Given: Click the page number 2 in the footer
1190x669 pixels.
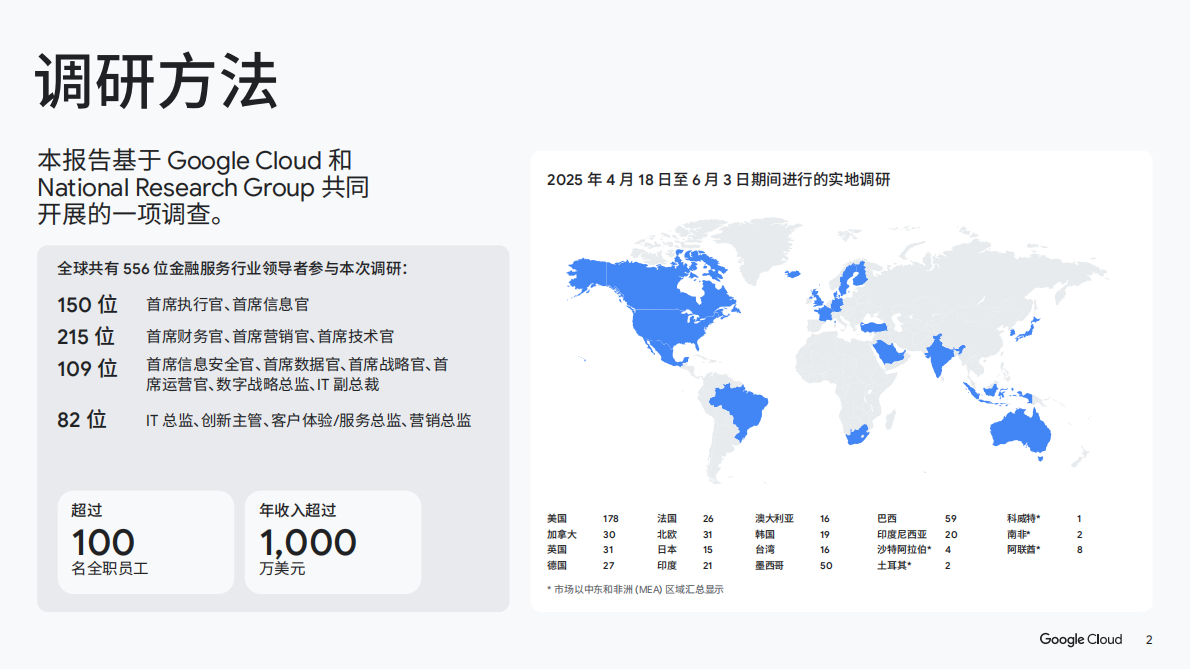Looking at the screenshot, I should [1148, 638].
